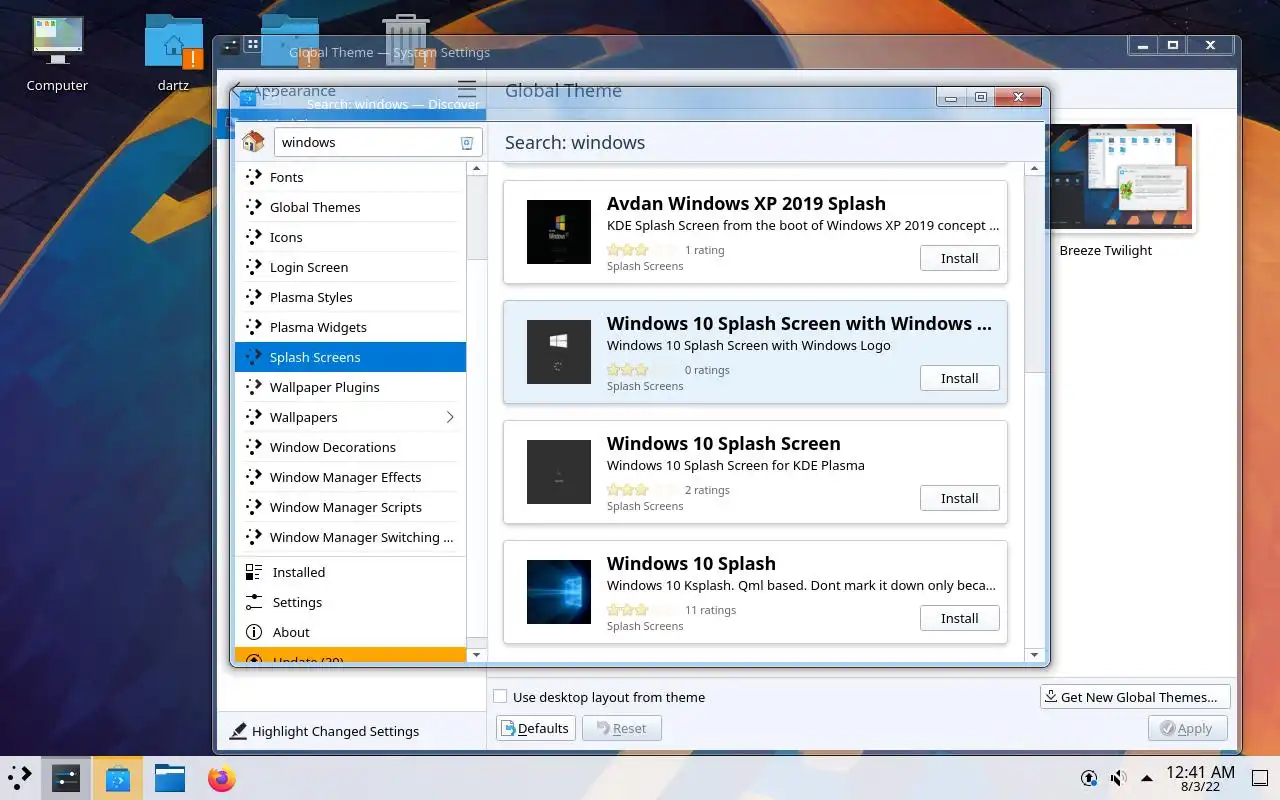
Task: Select the Icons category
Action: point(350,237)
